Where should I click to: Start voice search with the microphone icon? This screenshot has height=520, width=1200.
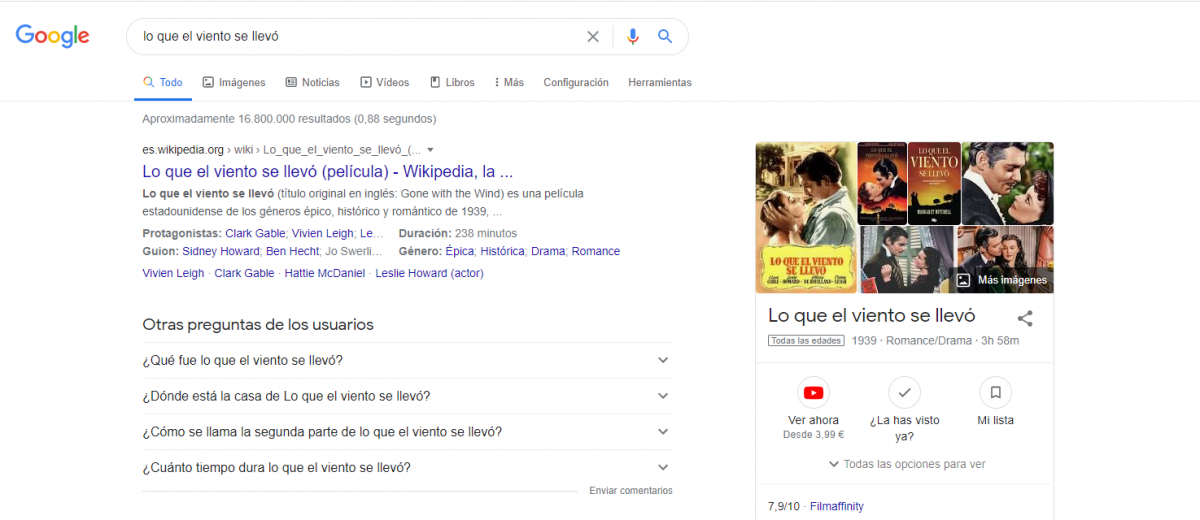pyautogui.click(x=632, y=37)
